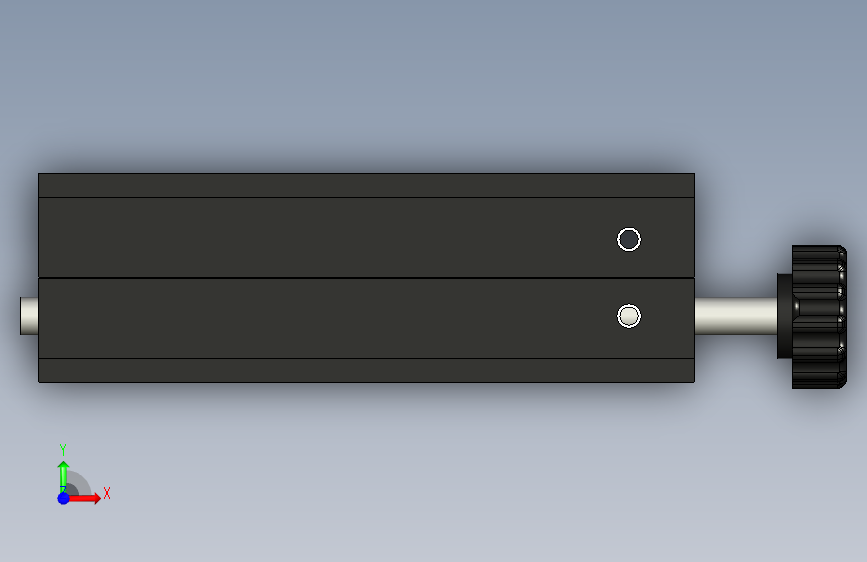This screenshot has width=867, height=562.
Task: Click the right vertical edge of the body
Action: click(x=694, y=278)
